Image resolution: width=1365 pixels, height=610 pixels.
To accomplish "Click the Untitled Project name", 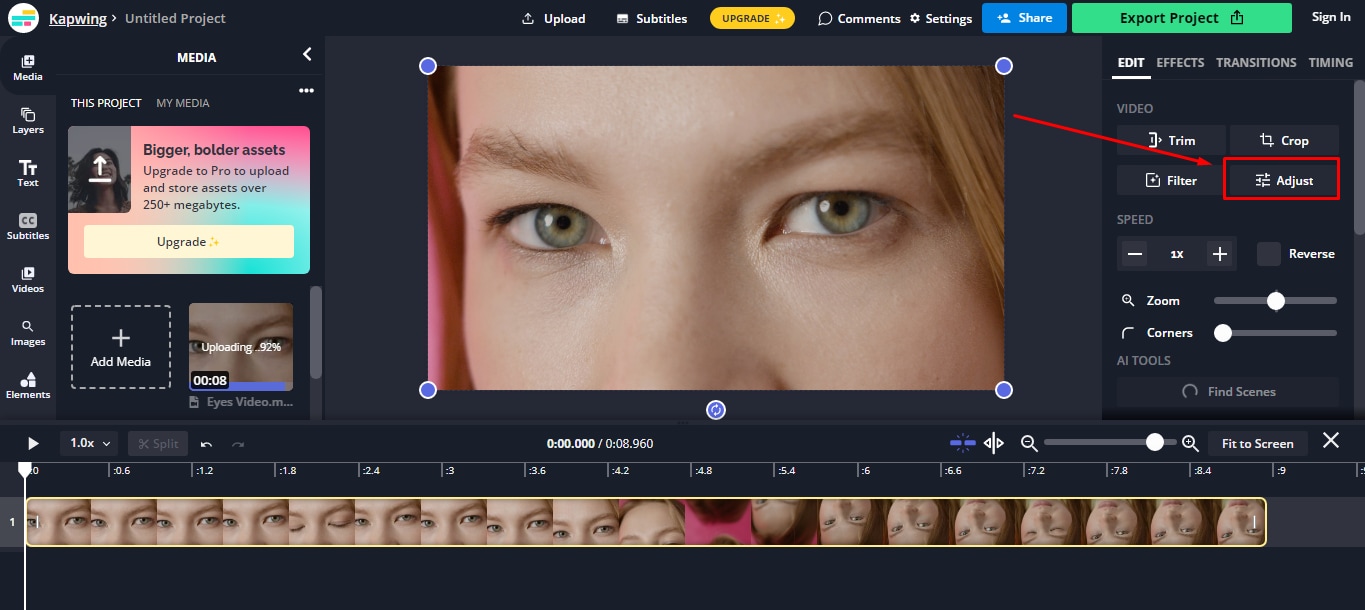I will click(175, 18).
